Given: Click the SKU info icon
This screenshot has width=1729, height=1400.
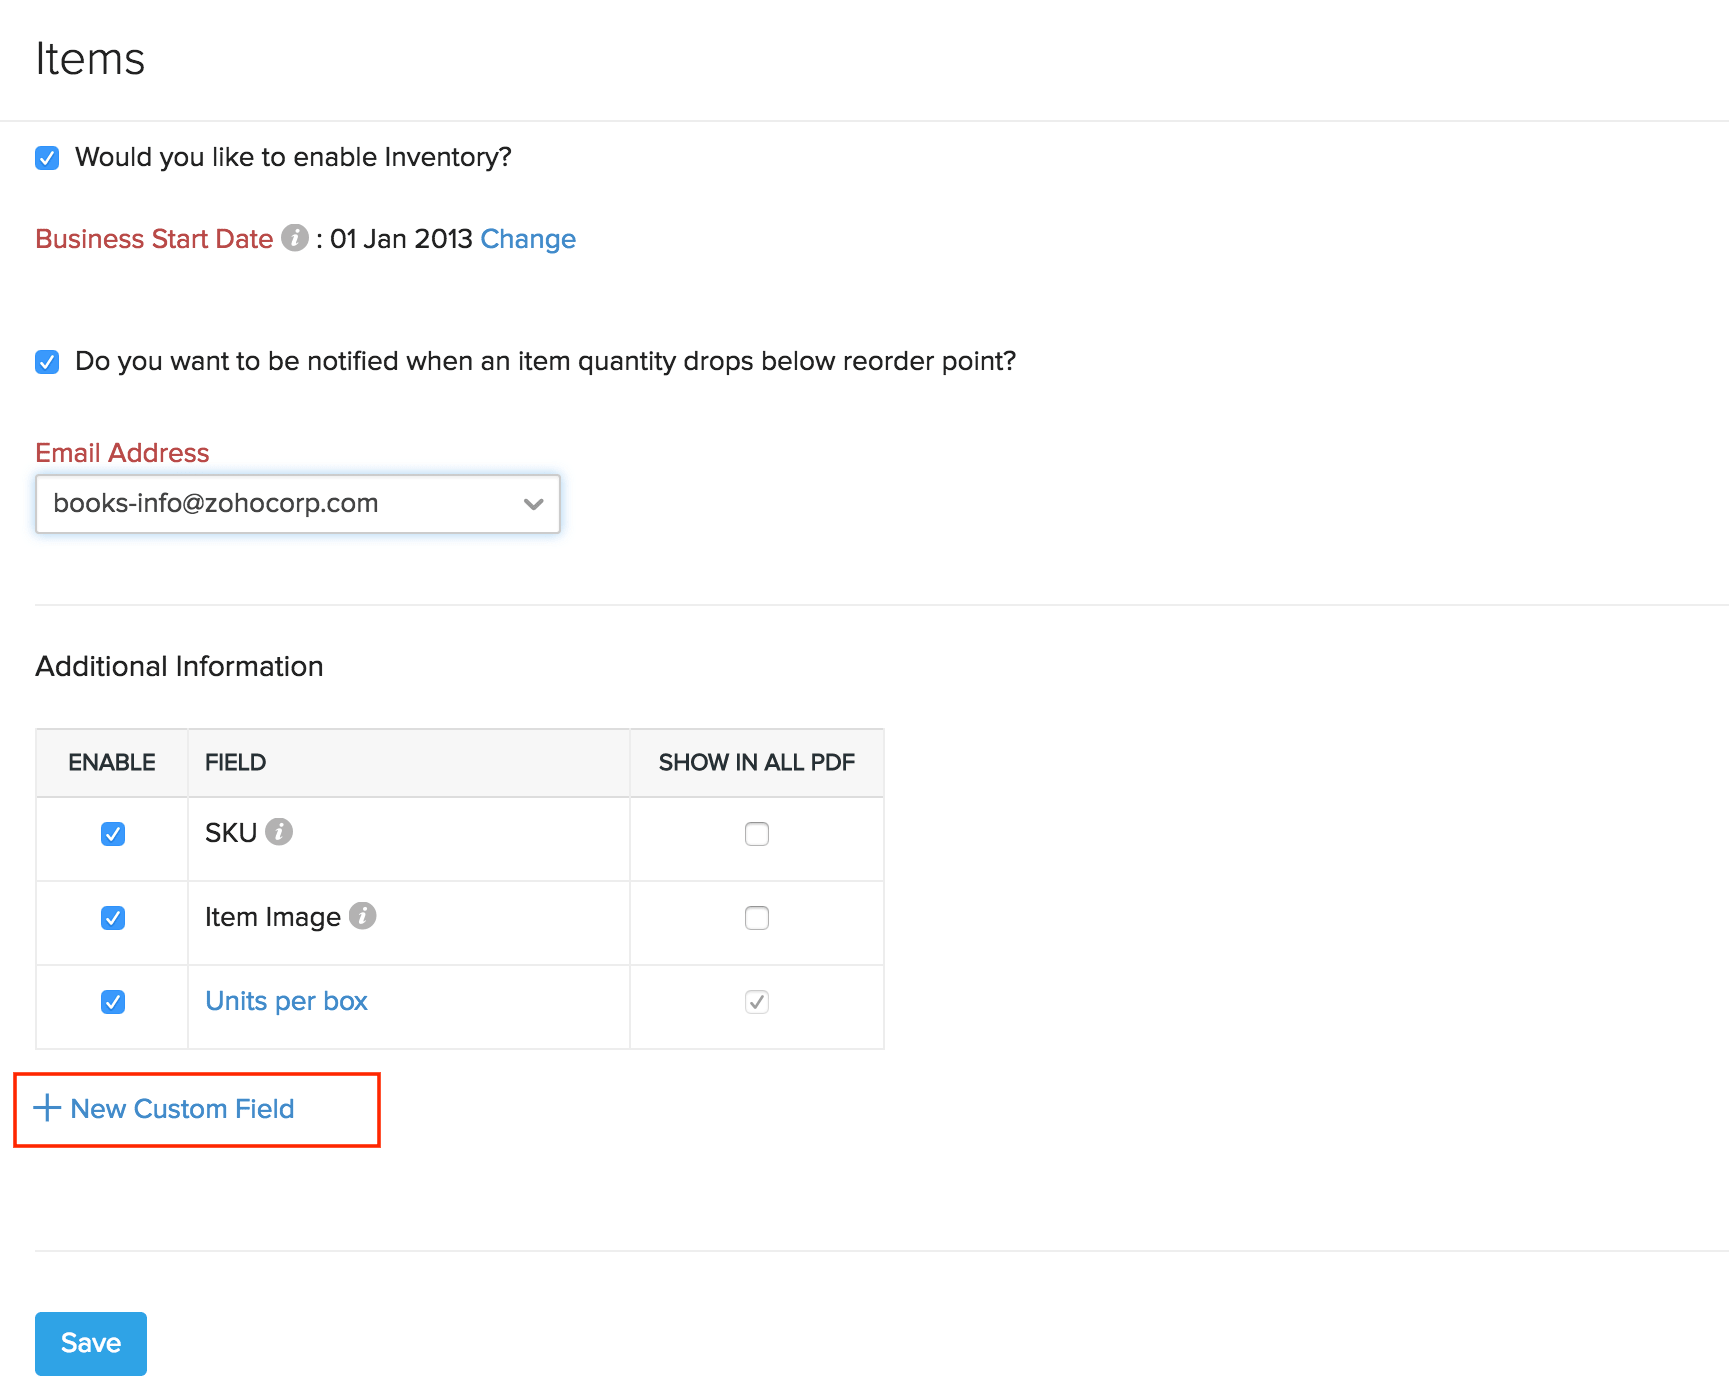Looking at the screenshot, I should (x=279, y=832).
